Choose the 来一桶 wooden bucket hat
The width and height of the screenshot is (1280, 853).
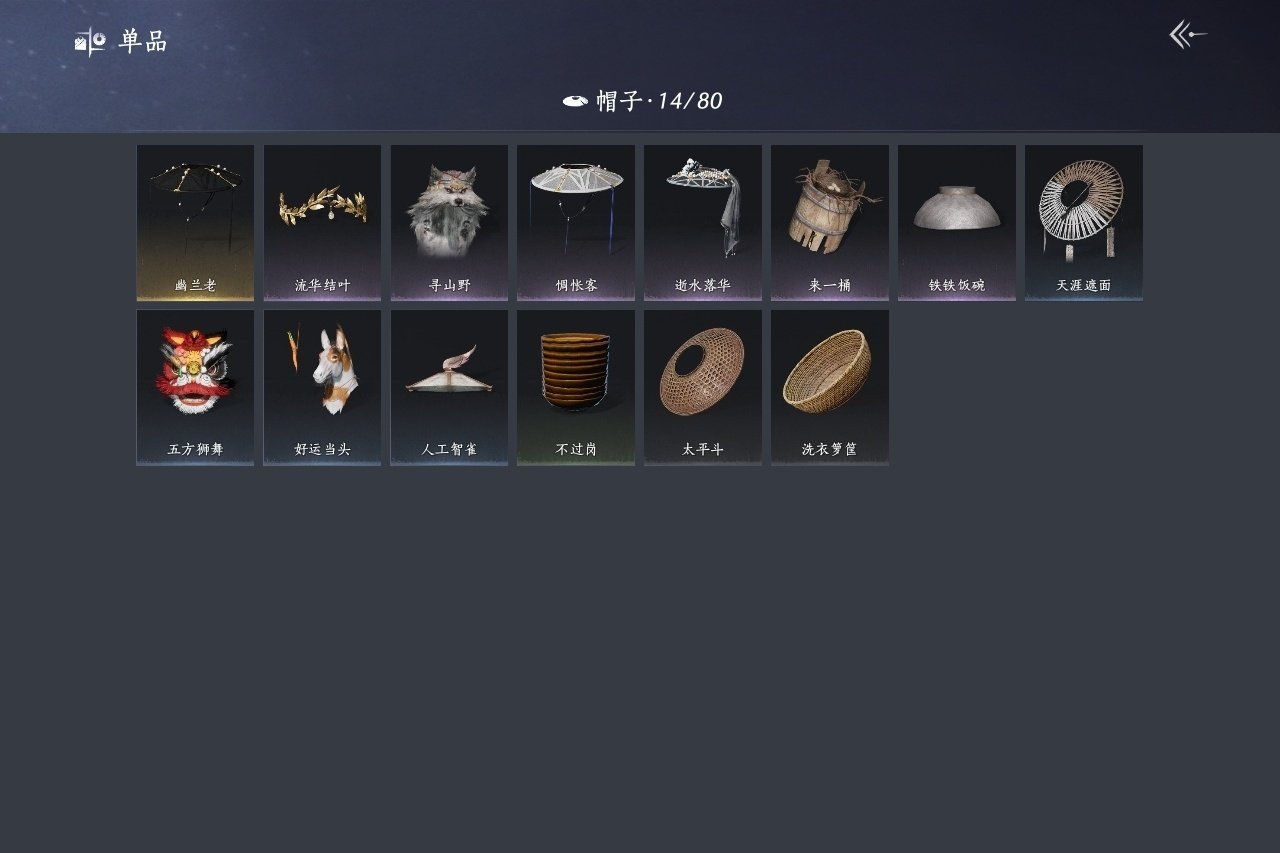click(x=830, y=223)
